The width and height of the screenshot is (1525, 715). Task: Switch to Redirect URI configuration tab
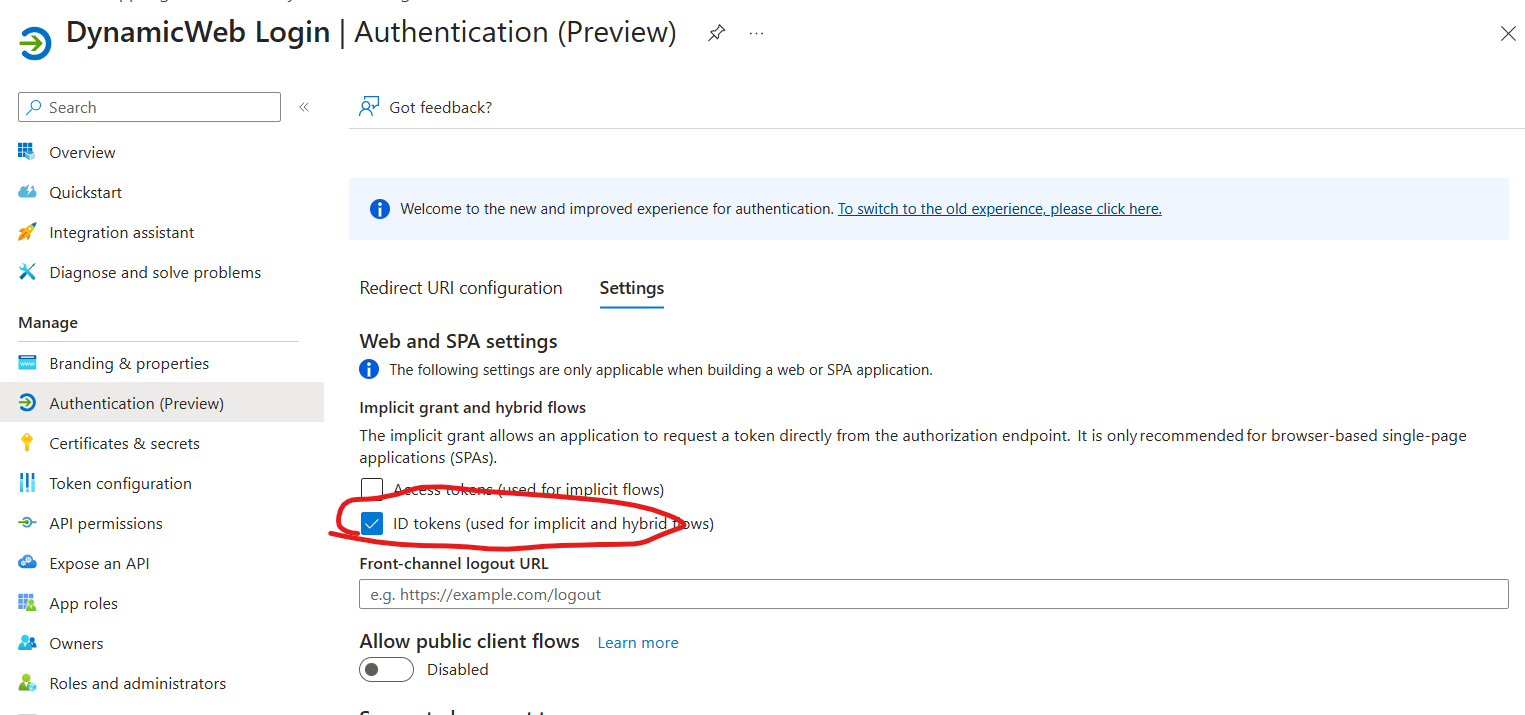461,288
